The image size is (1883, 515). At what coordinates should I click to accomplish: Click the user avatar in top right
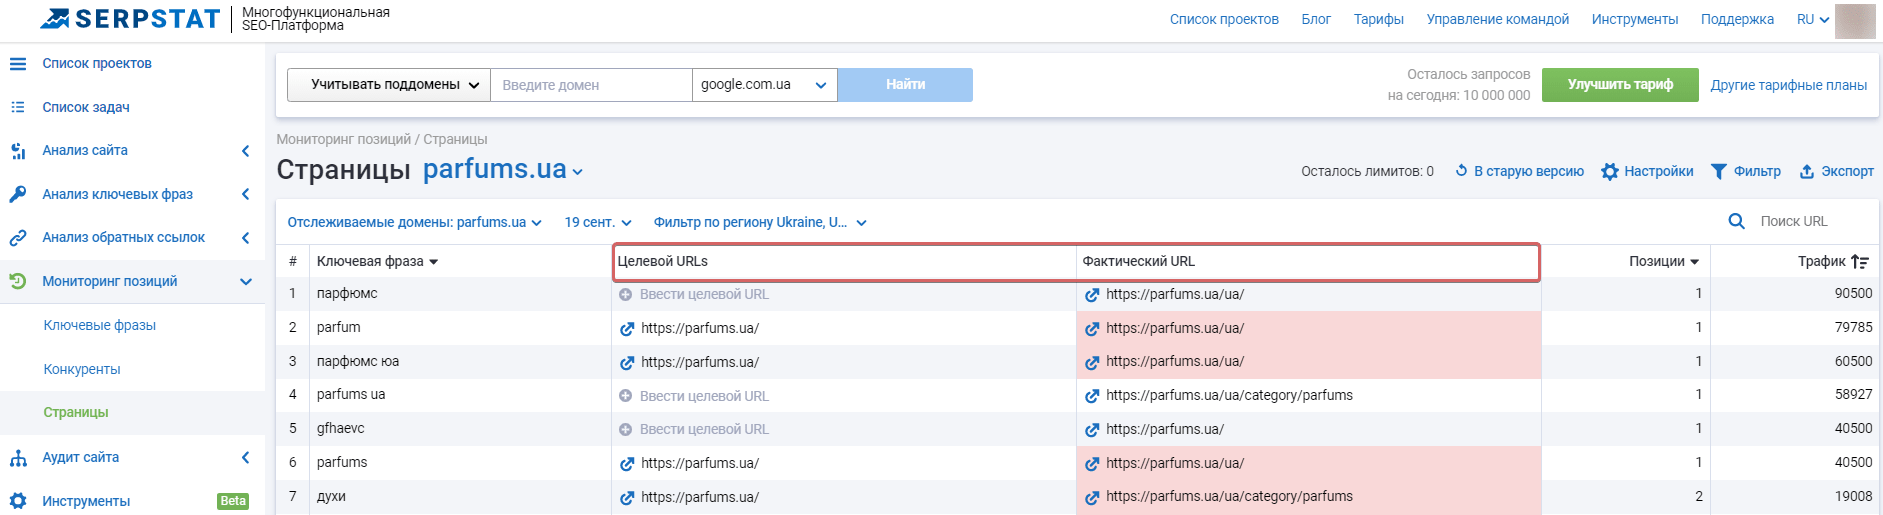[1855, 20]
